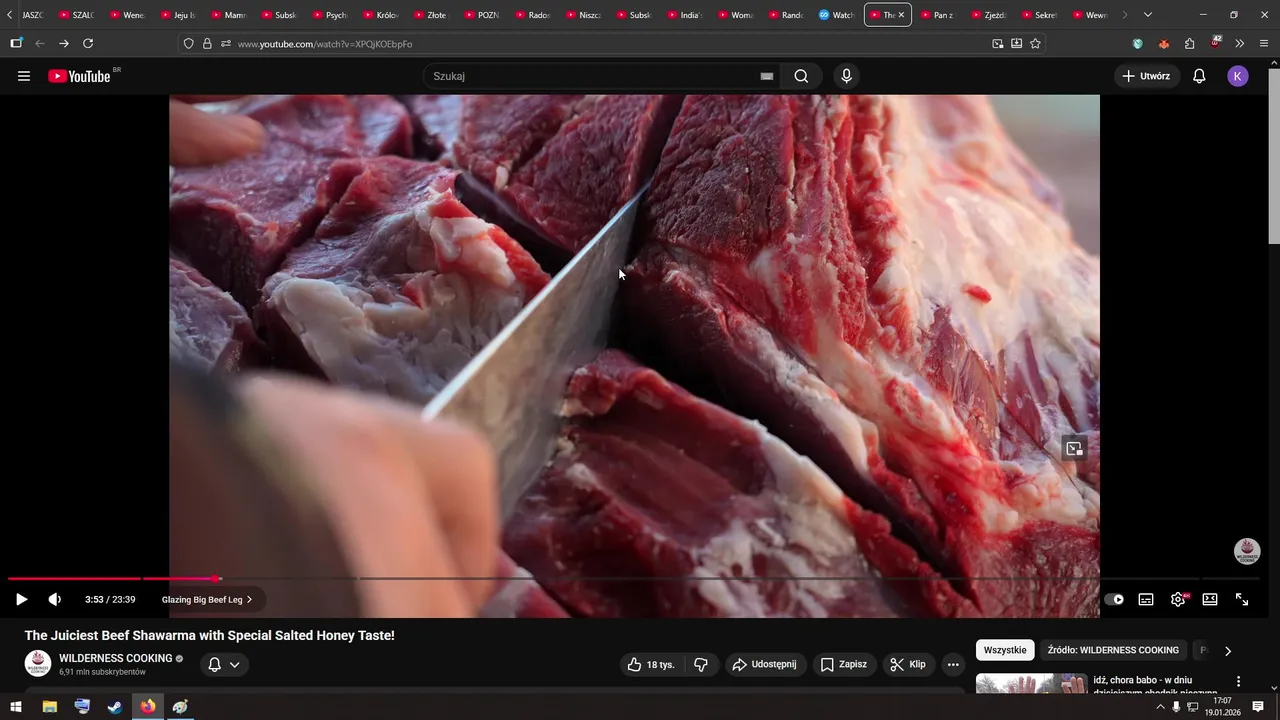Select the Wszystkie filter chip

pyautogui.click(x=1005, y=650)
